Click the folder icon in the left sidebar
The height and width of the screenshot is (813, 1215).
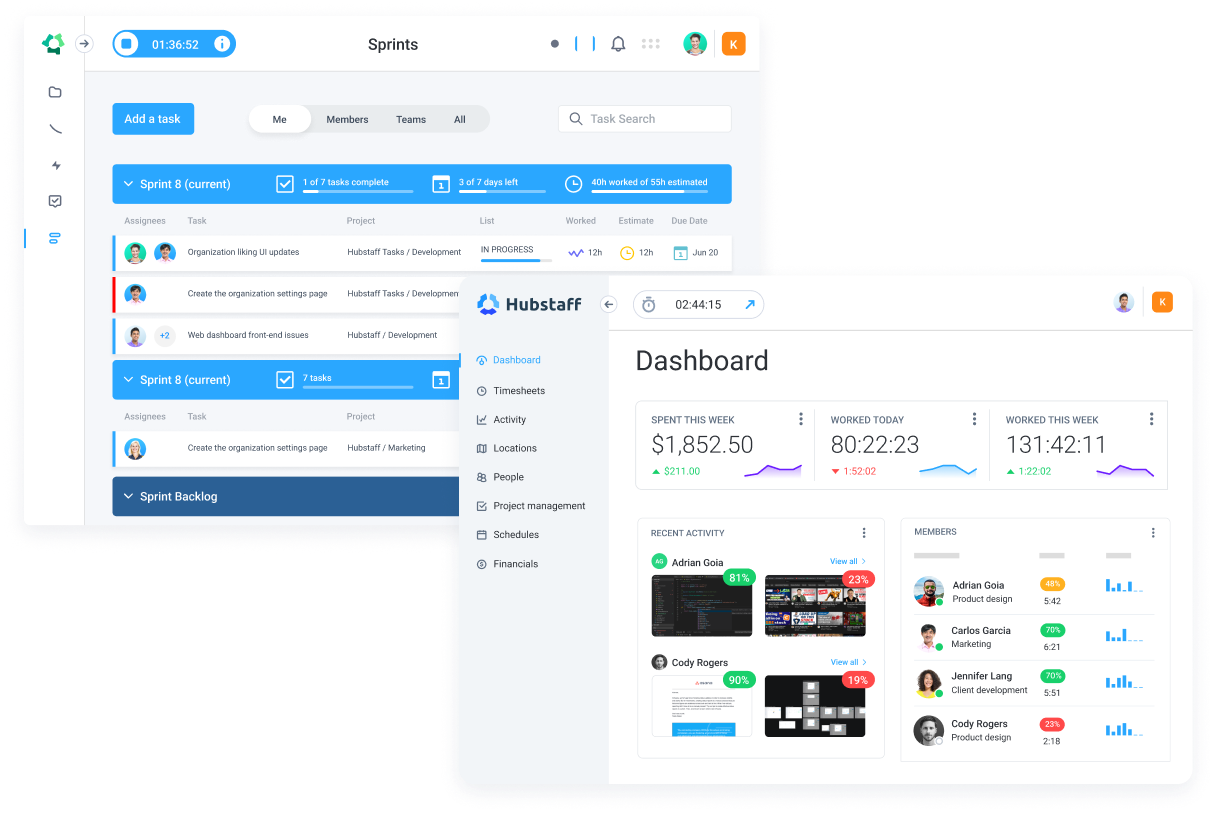tap(55, 91)
